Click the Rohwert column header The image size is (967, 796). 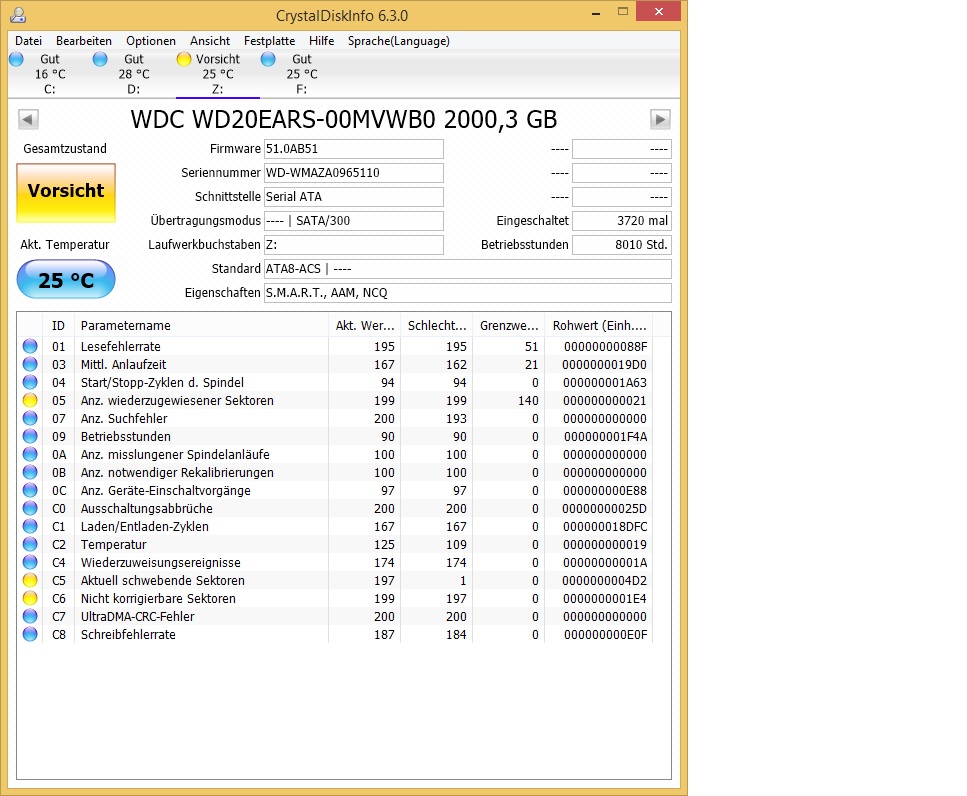pos(599,326)
